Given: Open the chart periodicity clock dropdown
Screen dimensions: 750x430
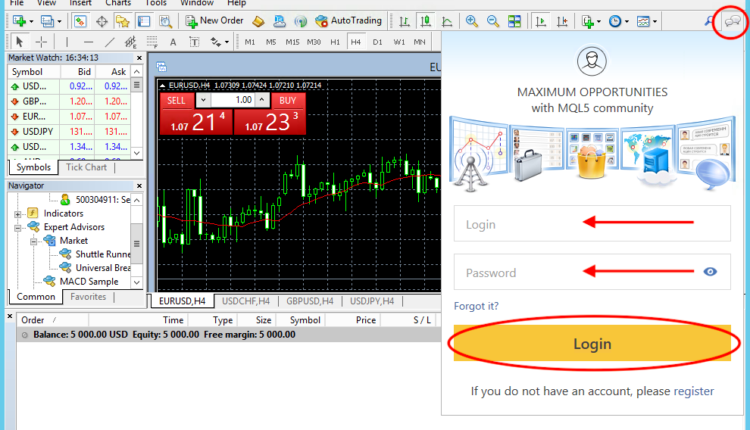Looking at the screenshot, I should click(x=622, y=20).
